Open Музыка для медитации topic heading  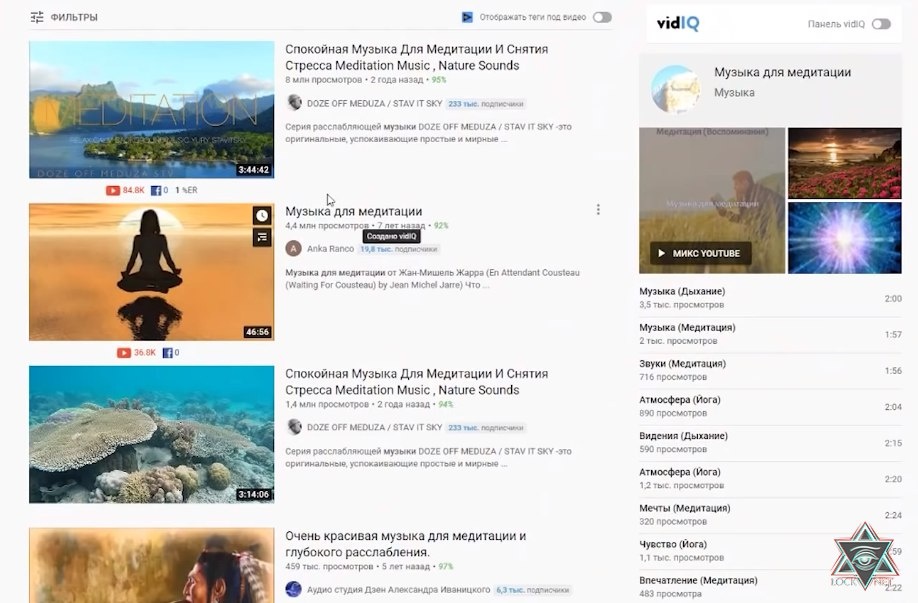[x=782, y=73]
